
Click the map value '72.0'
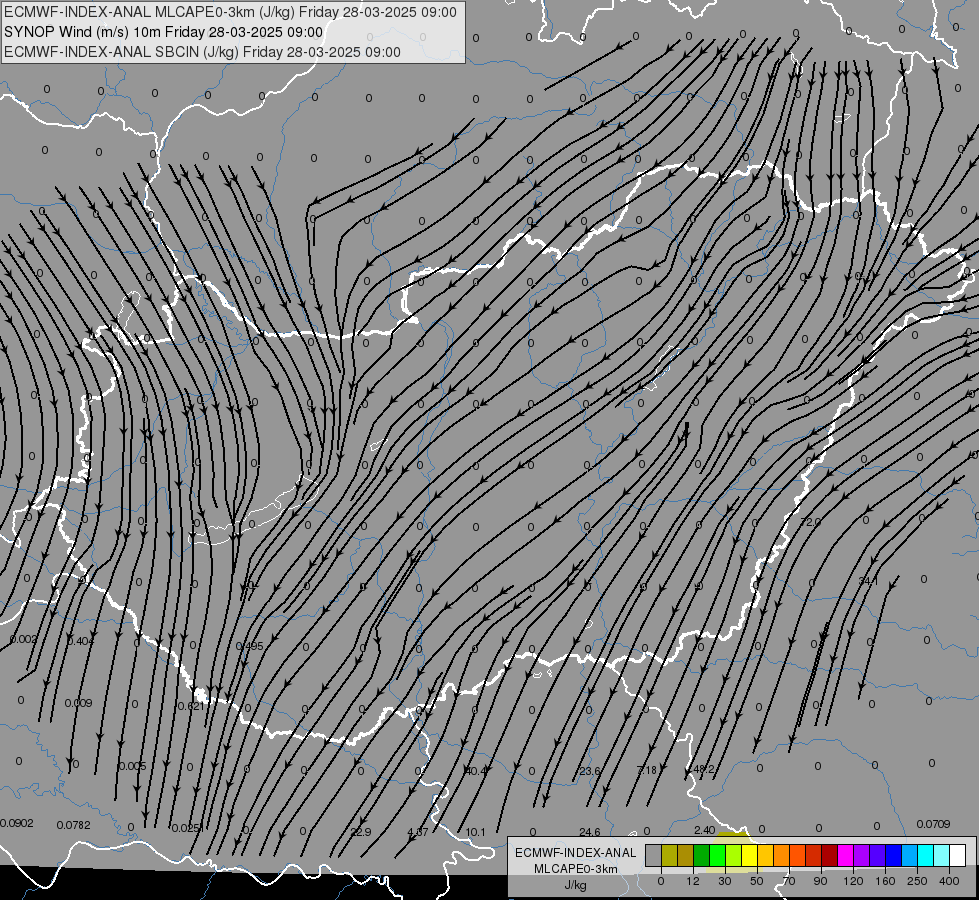(x=810, y=522)
